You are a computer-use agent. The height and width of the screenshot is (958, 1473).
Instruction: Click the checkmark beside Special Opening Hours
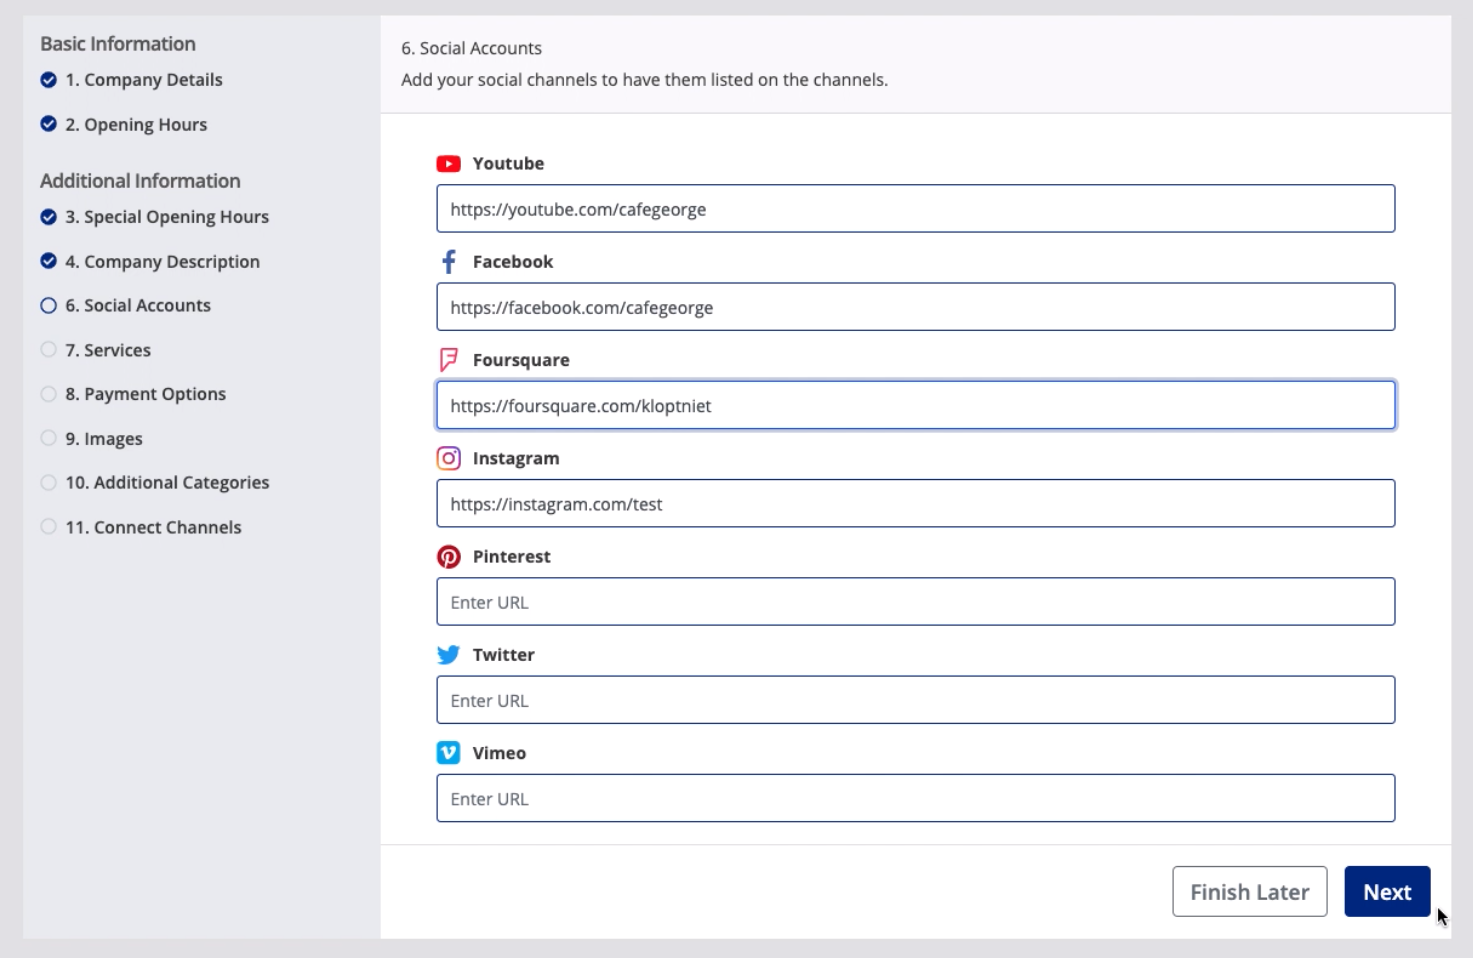pyautogui.click(x=48, y=217)
